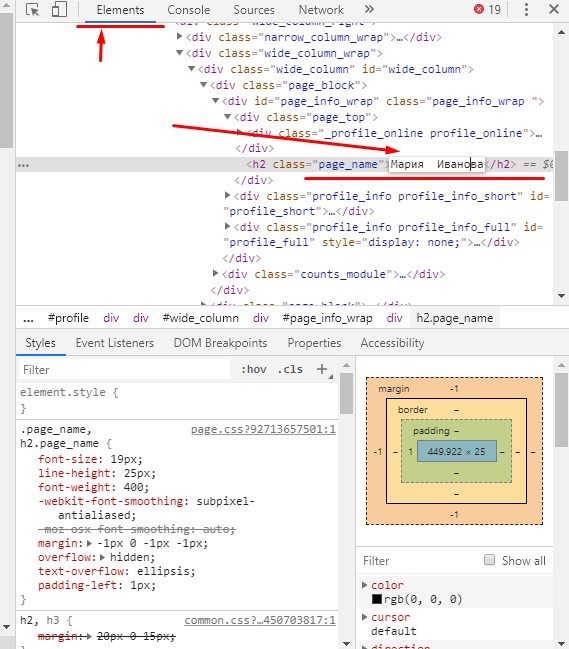The height and width of the screenshot is (649, 569).
Task: Expand the counts_module div node
Action: click(x=215, y=273)
